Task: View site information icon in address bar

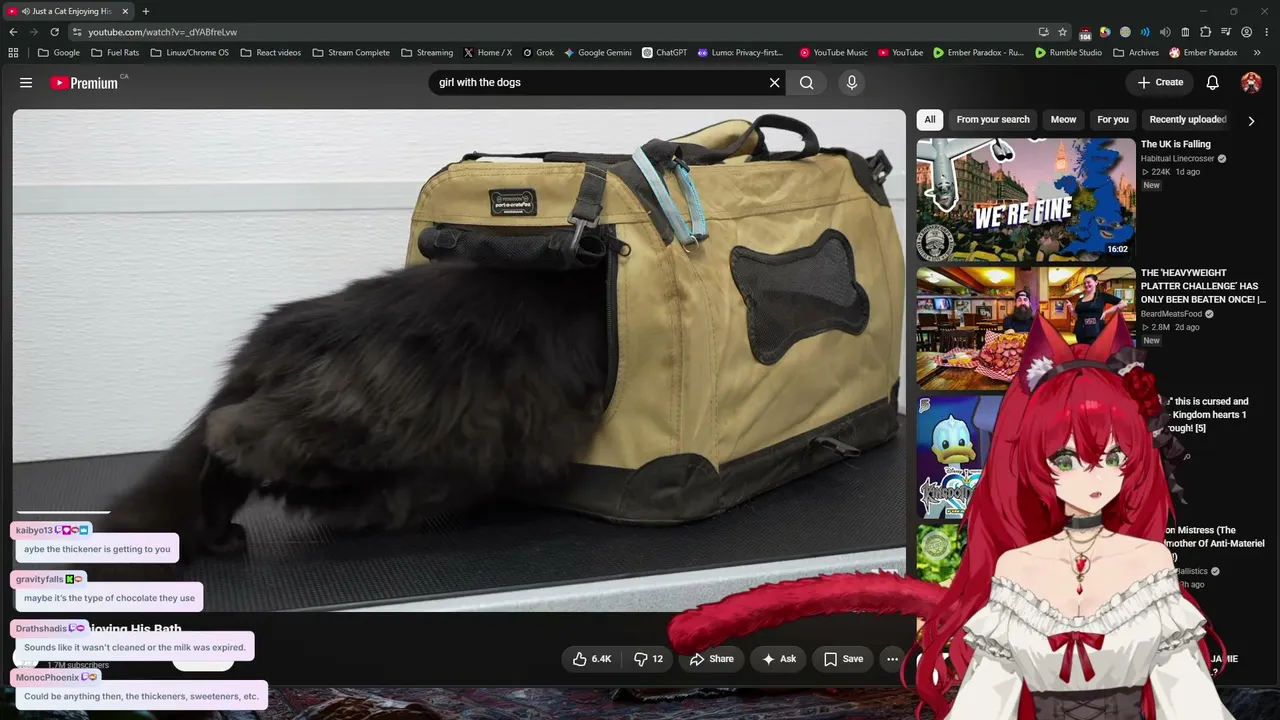Action: [x=77, y=32]
